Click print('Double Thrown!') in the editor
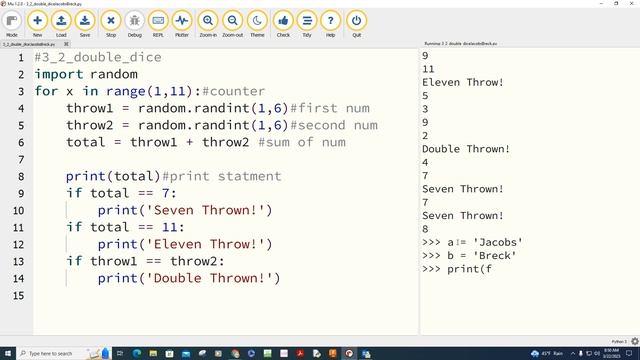 pyautogui.click(x=189, y=278)
